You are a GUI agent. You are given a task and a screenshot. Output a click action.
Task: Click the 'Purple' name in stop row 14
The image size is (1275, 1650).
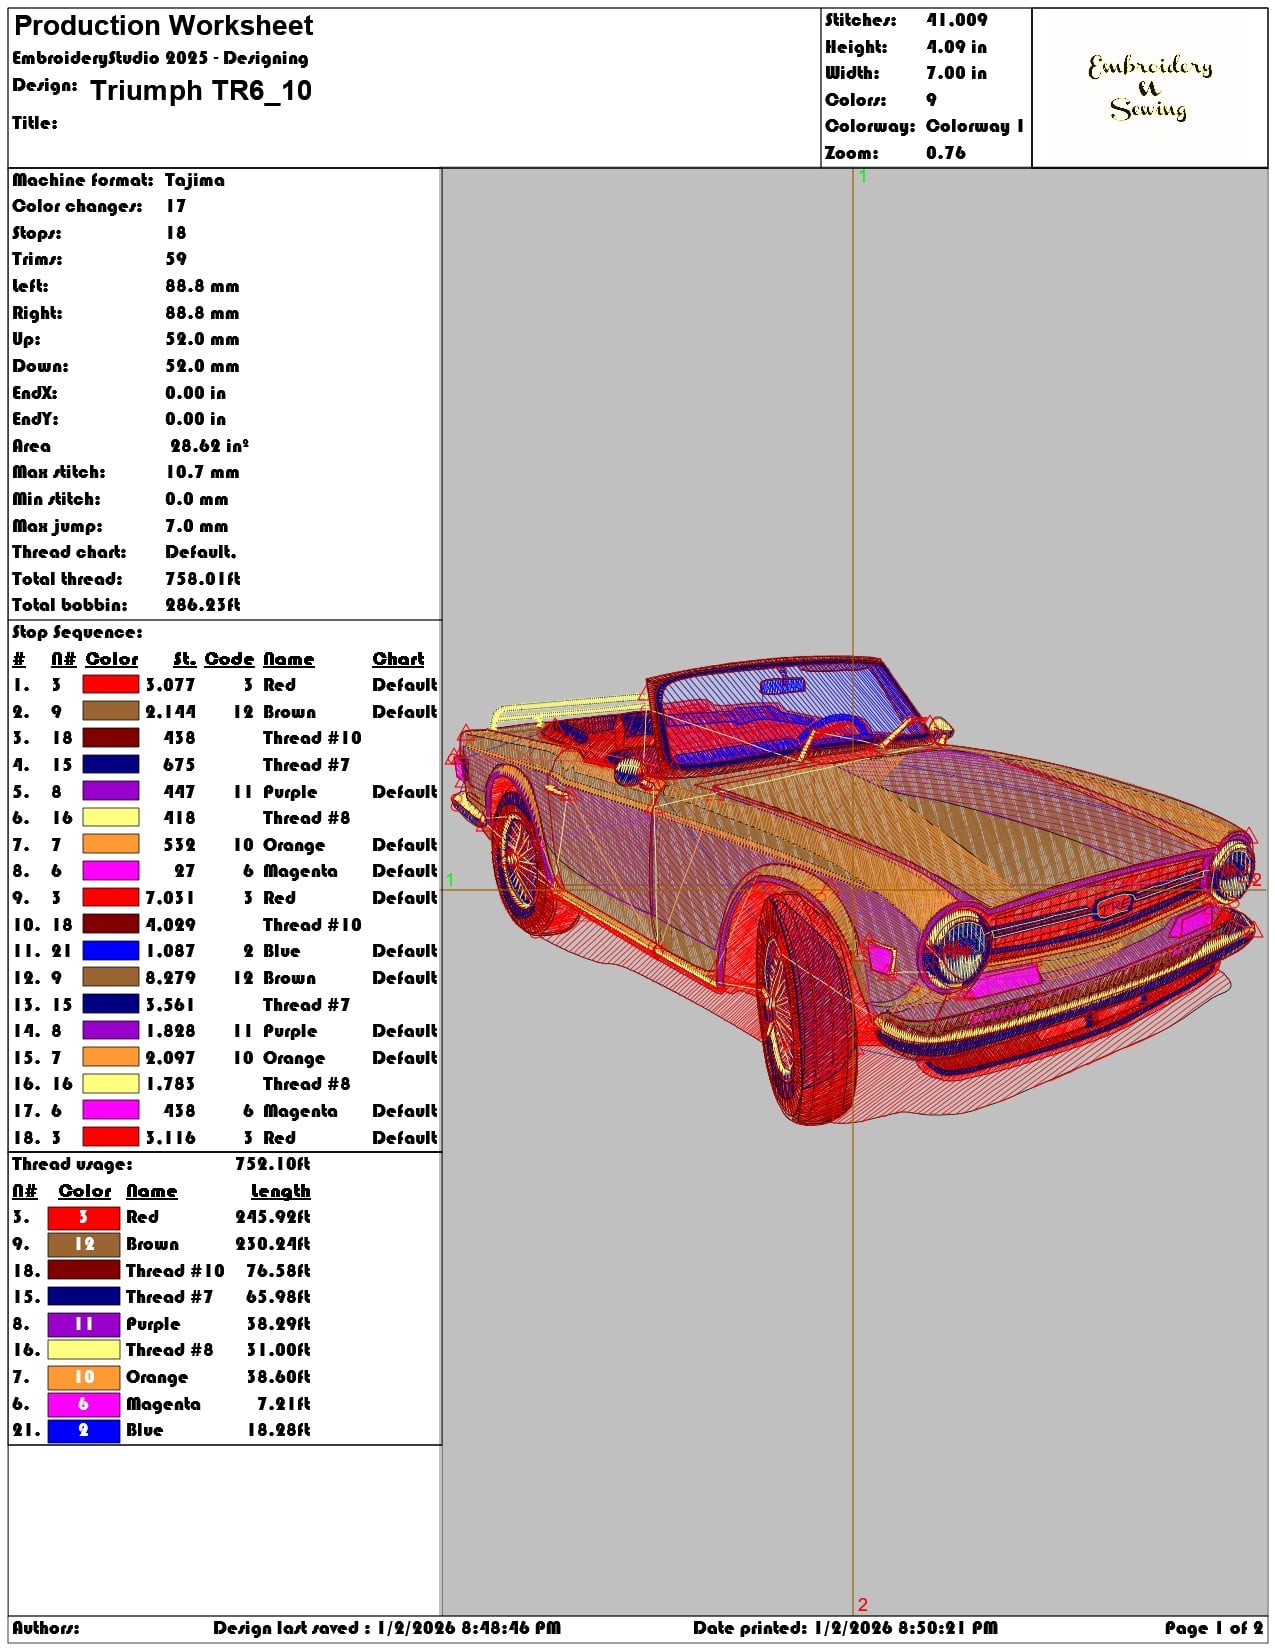click(290, 1031)
